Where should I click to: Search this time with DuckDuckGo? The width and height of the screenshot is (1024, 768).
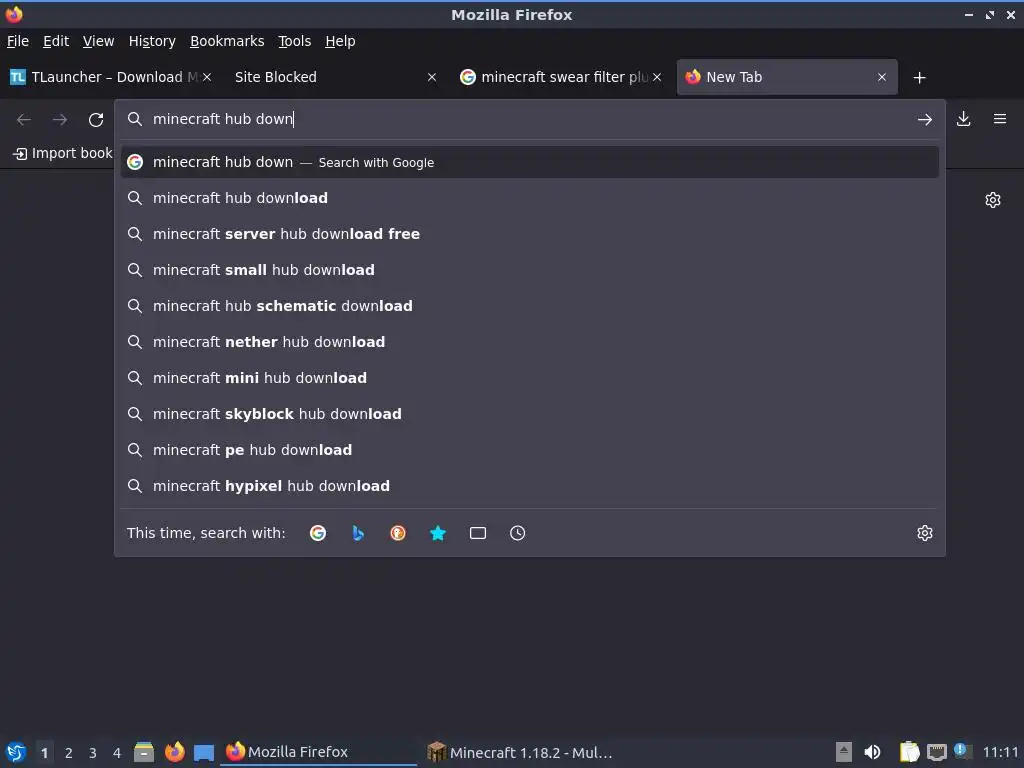coord(398,533)
